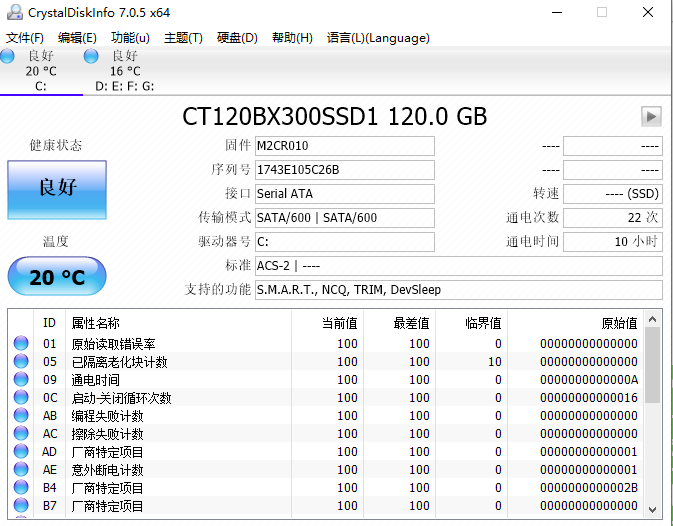Select the 意外断电计数 attribute name
This screenshot has height=526, width=673.
(x=107, y=470)
